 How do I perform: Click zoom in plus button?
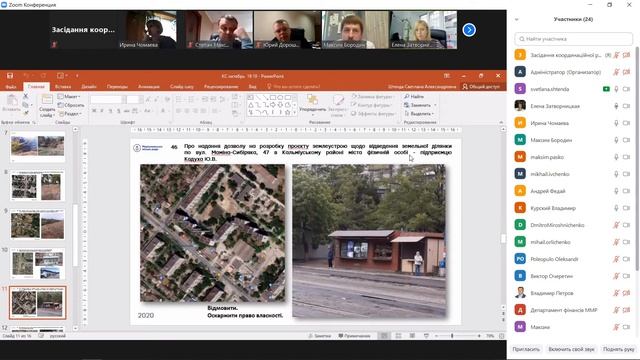click(x=479, y=336)
